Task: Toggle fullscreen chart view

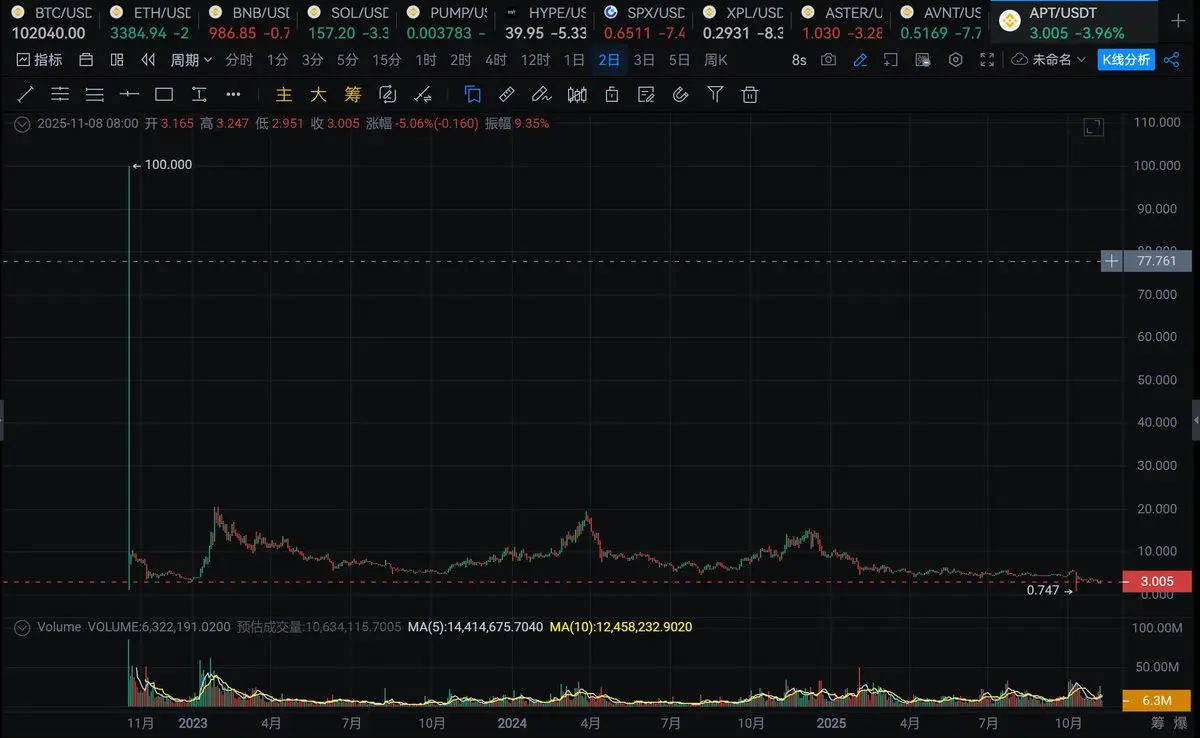Action: [987, 60]
